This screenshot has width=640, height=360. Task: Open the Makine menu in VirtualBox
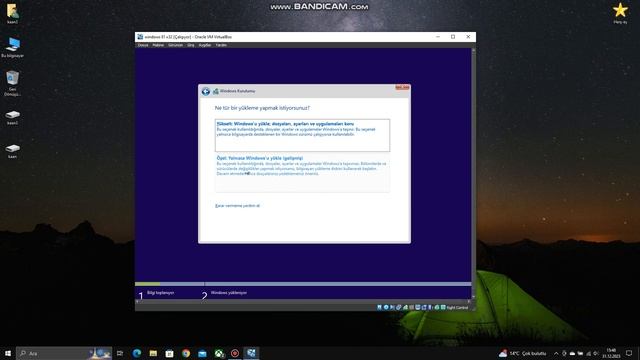[158, 45]
